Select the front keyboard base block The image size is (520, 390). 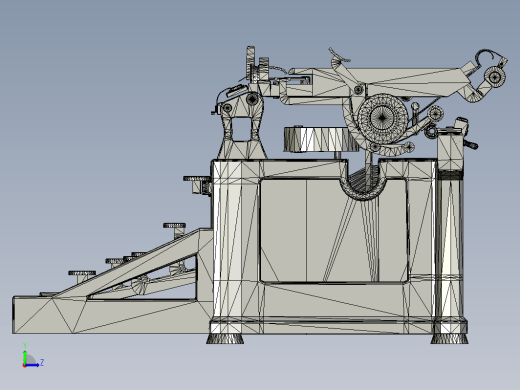(x=112, y=315)
